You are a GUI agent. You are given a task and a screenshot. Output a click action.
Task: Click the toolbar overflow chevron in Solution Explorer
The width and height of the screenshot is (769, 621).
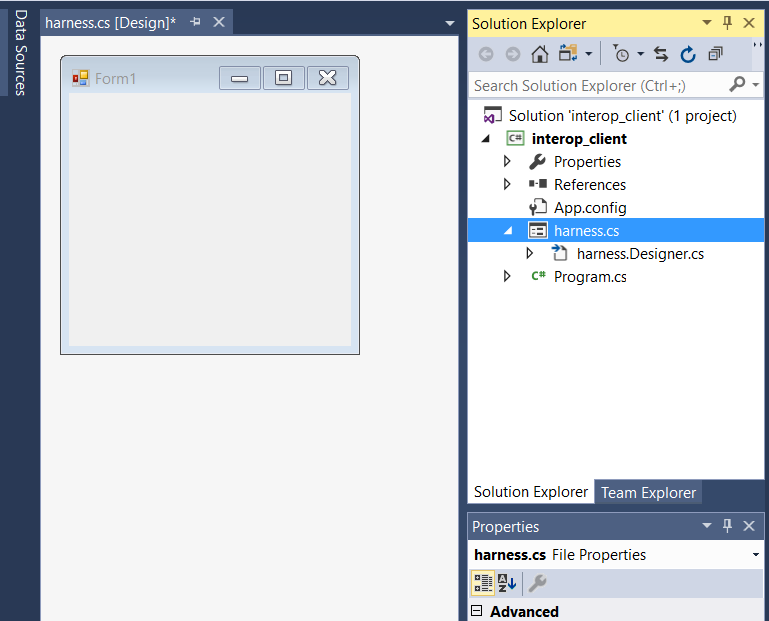point(758,45)
